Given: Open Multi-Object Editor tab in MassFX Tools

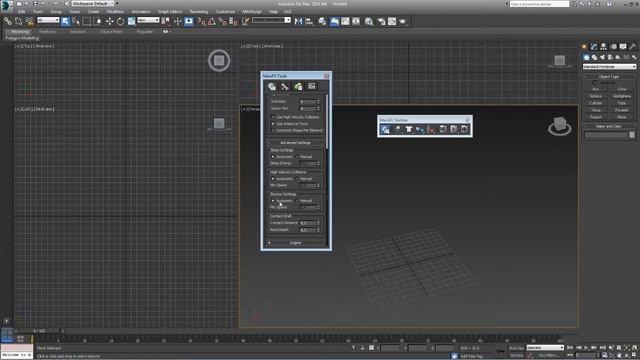Looking at the screenshot, I should point(298,87).
